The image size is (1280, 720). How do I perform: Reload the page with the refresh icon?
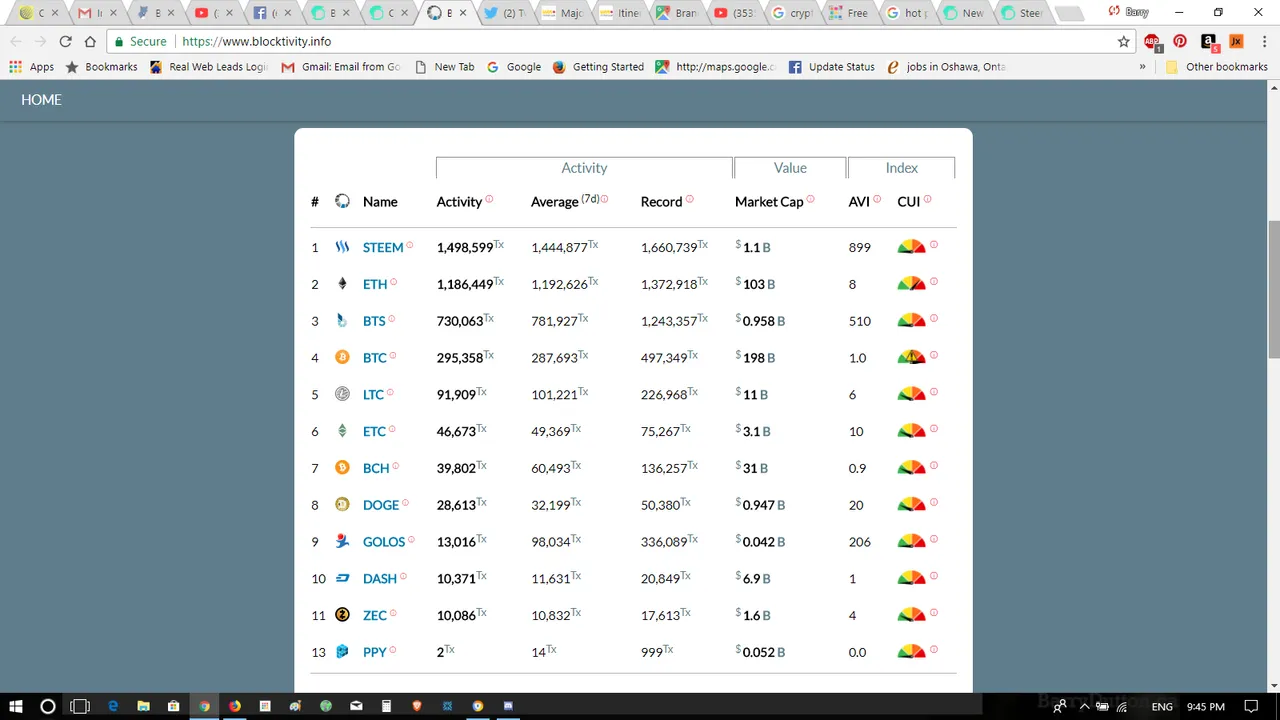click(x=65, y=41)
